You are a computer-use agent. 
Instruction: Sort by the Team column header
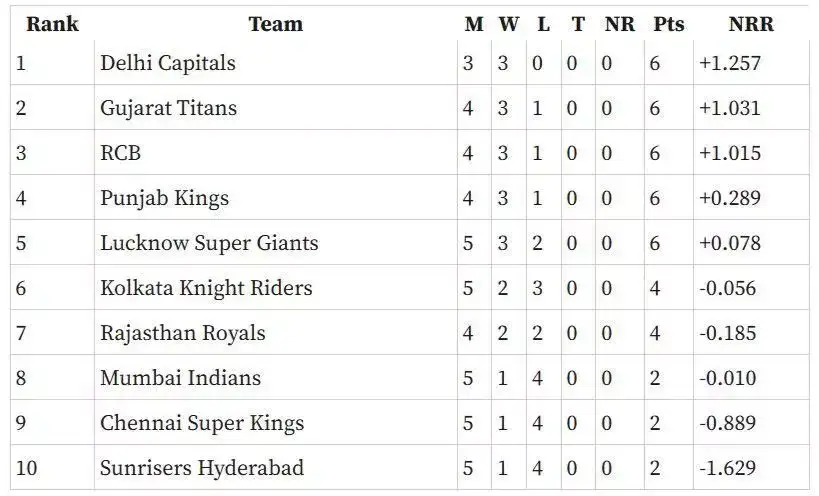275,24
